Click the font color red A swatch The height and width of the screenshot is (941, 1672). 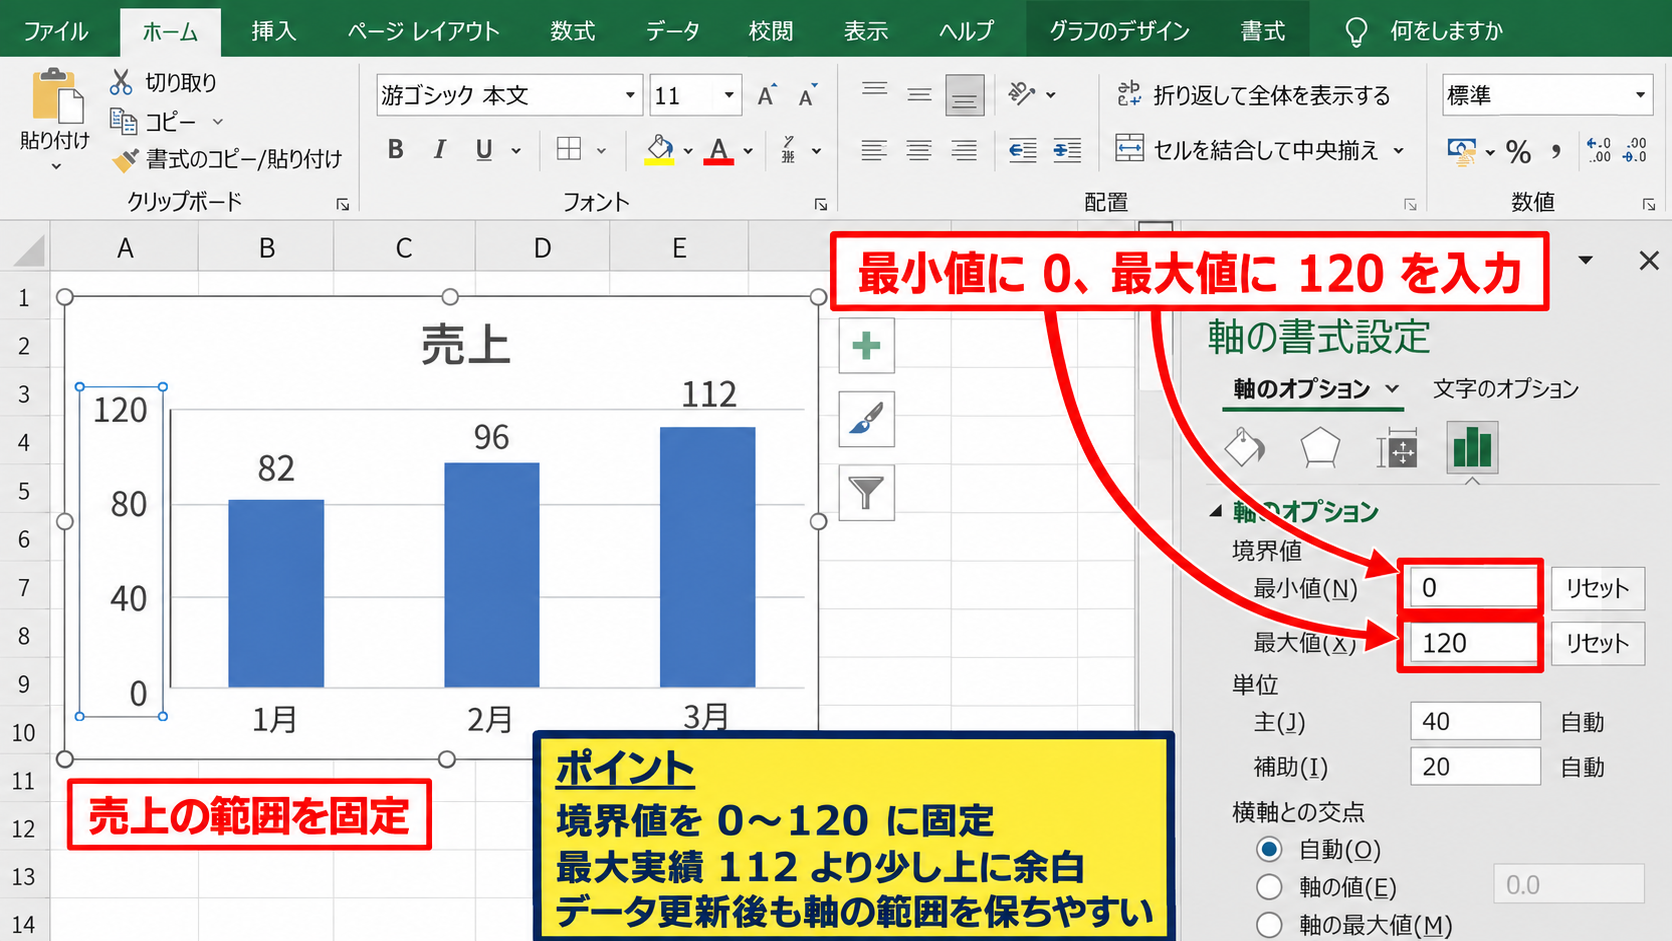coord(718,151)
